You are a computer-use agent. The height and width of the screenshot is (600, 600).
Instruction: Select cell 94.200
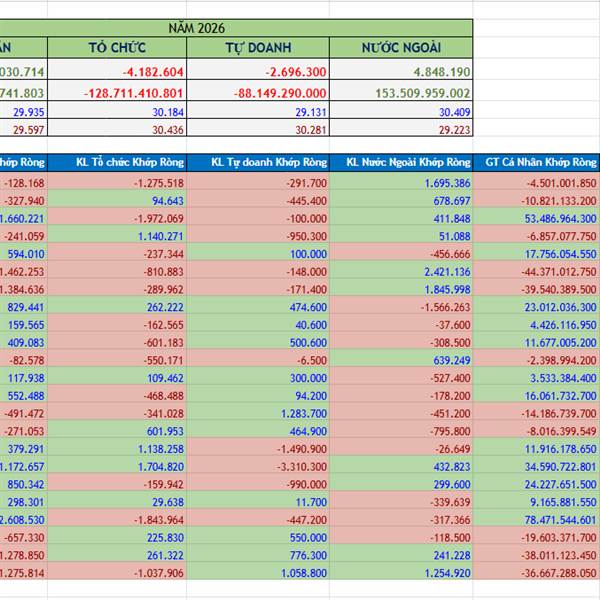(x=258, y=394)
